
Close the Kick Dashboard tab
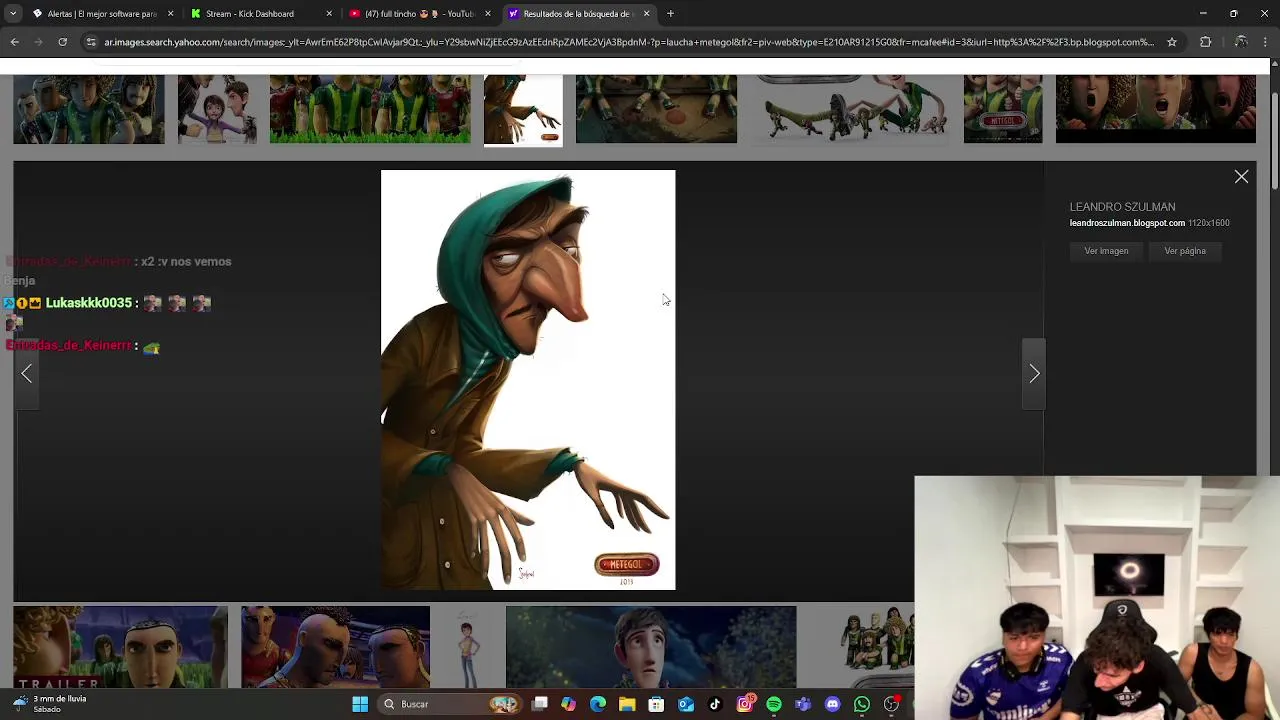329,14
